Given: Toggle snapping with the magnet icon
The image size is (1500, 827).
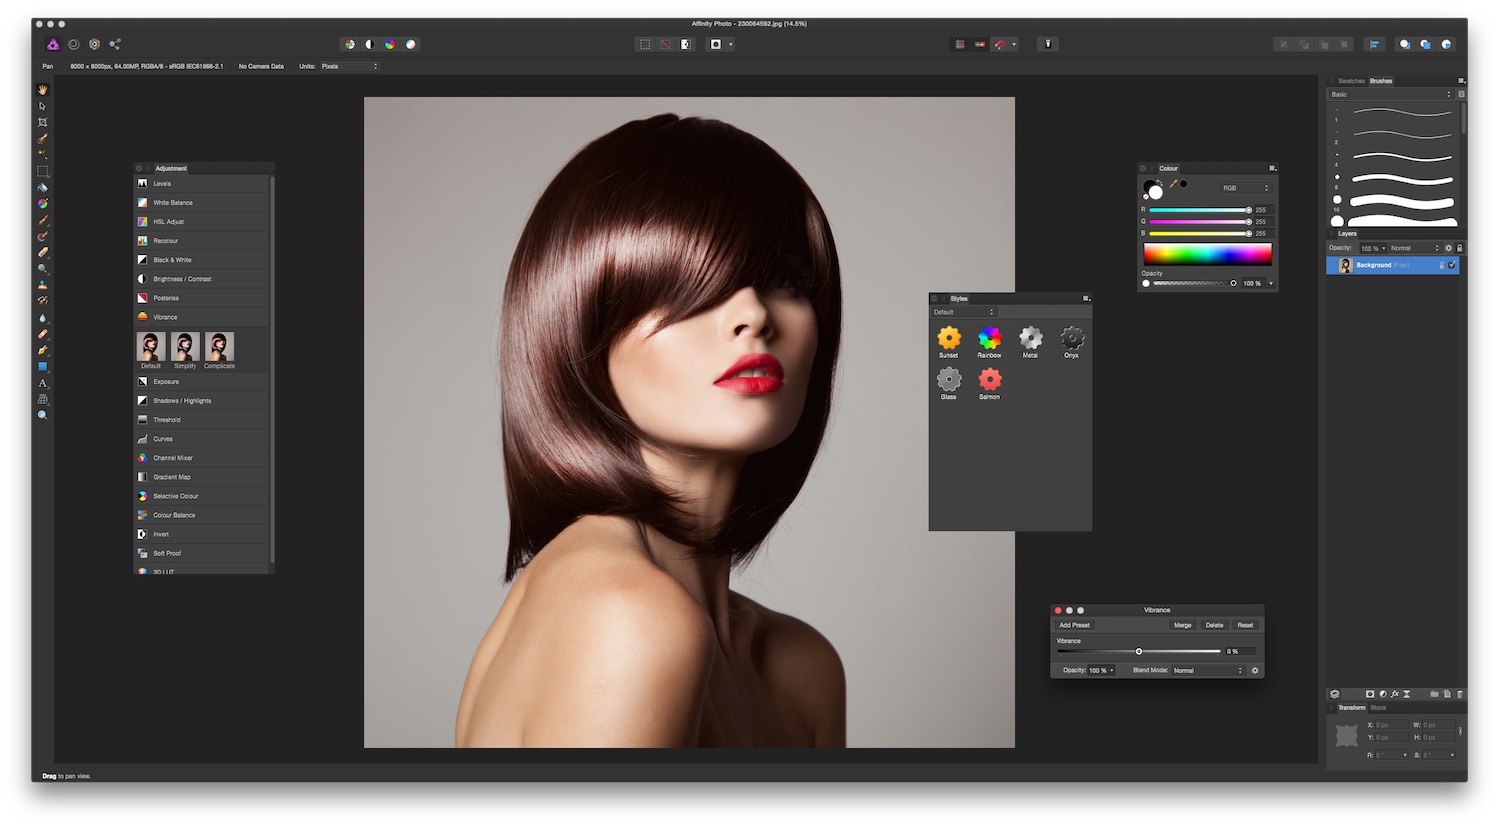Looking at the screenshot, I should pyautogui.click(x=999, y=44).
